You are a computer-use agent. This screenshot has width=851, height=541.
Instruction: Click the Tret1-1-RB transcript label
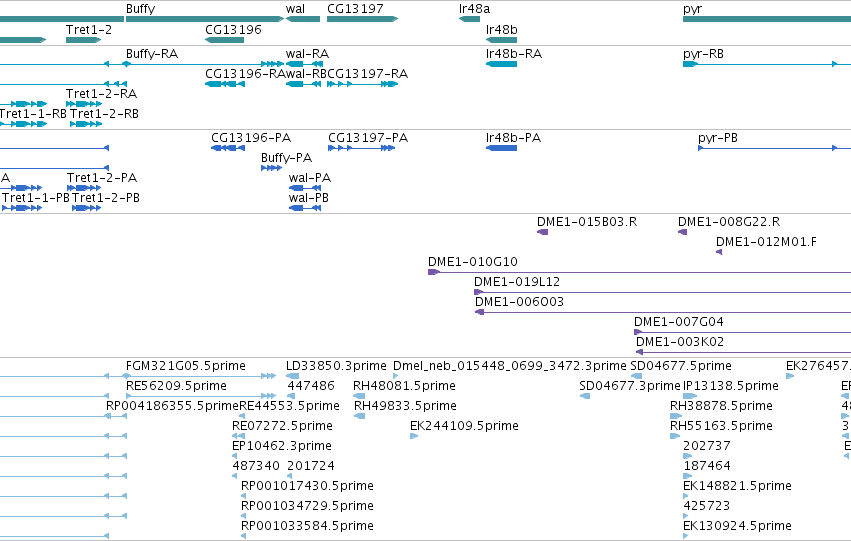[33, 114]
